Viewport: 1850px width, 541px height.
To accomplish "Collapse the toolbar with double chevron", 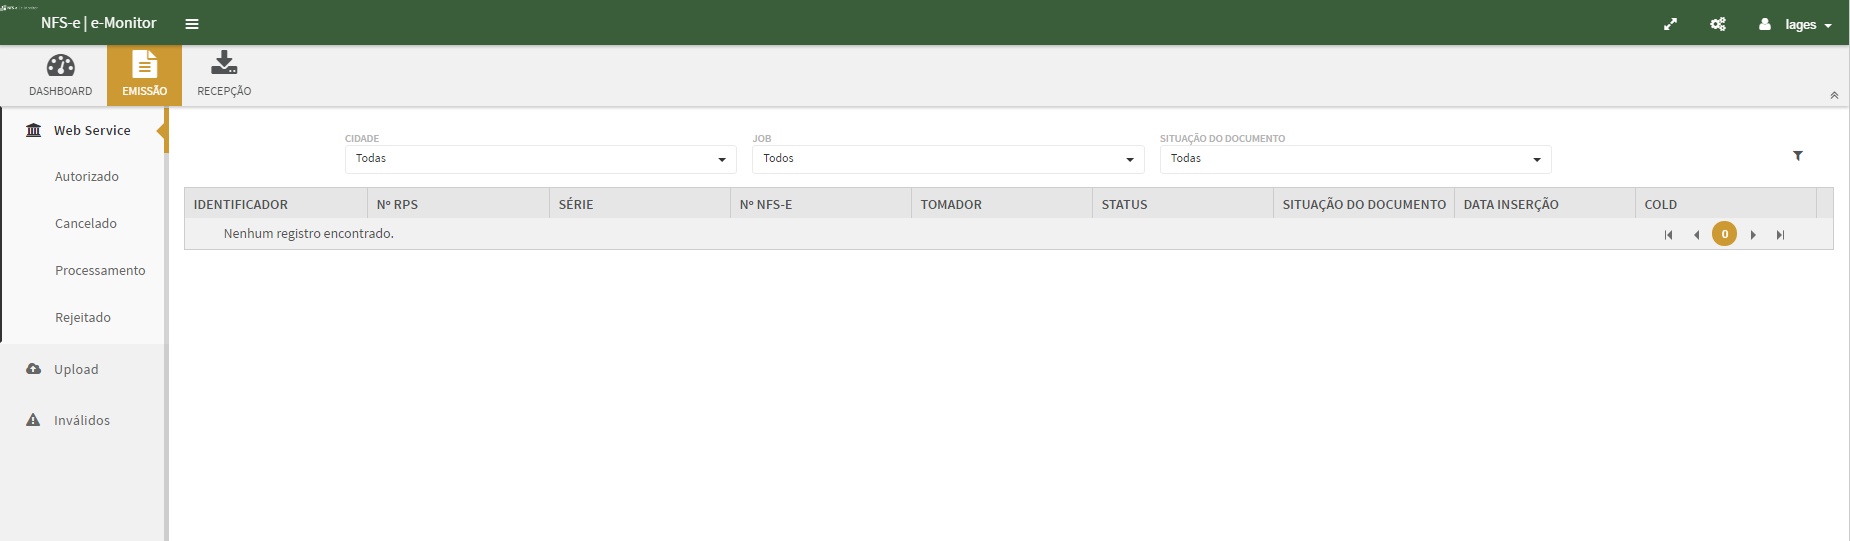I will 1834,95.
